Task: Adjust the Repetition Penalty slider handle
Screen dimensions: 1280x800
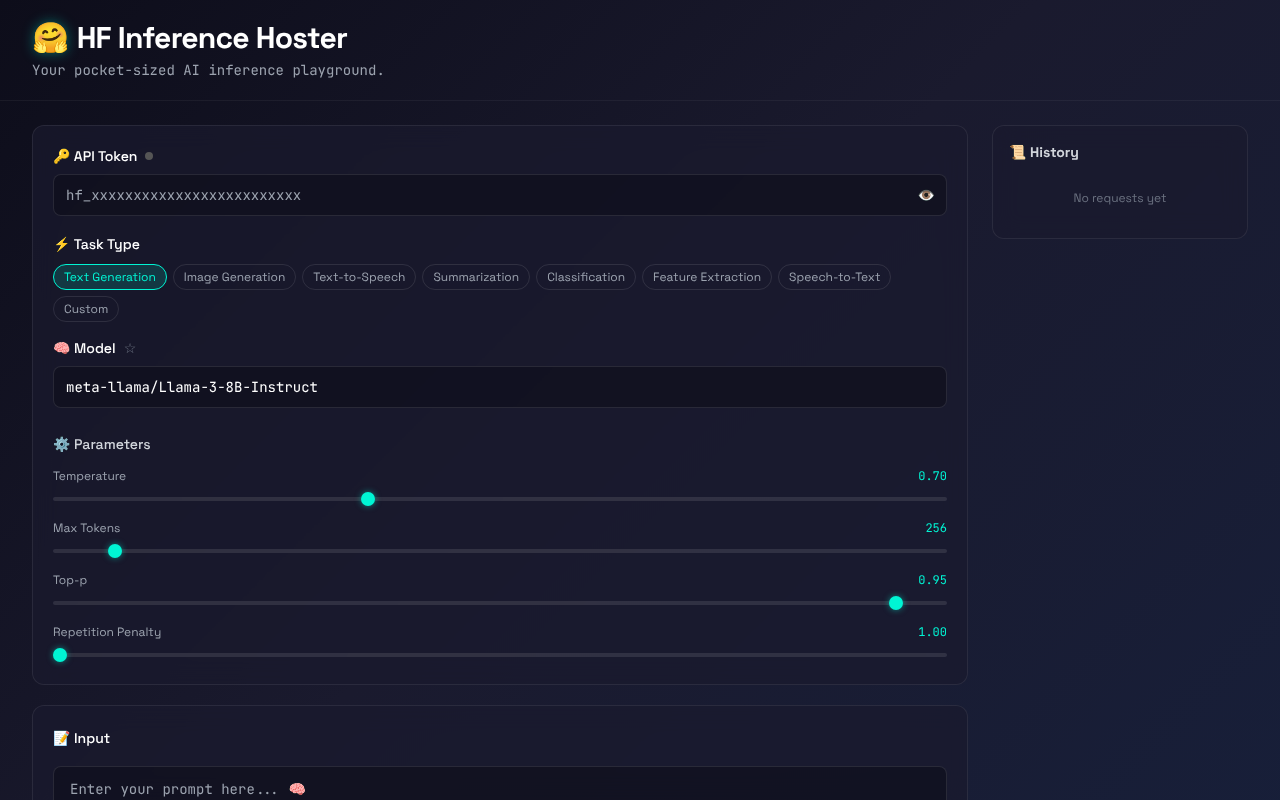Action: pos(60,655)
